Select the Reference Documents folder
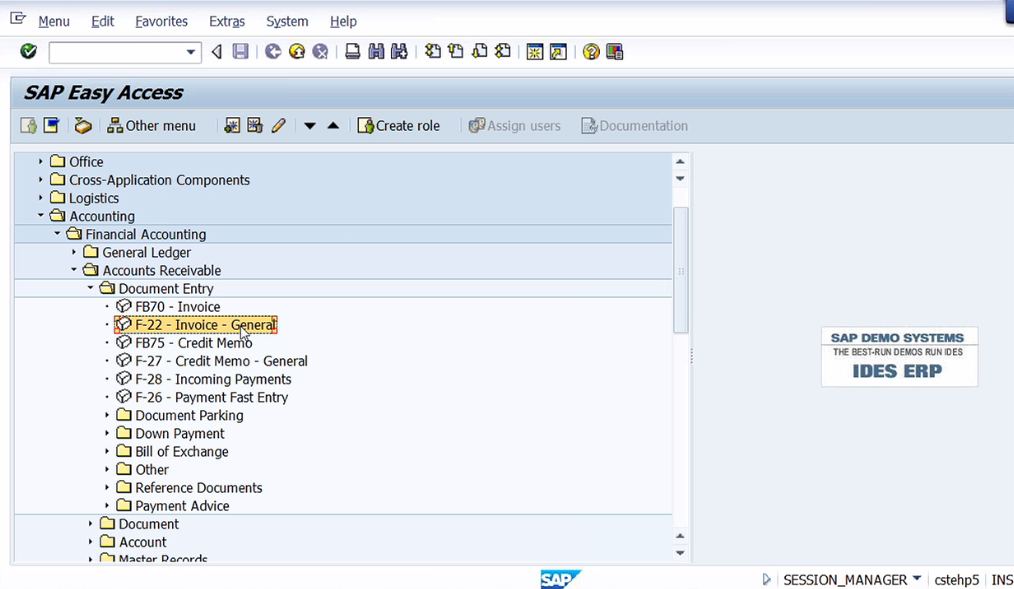Screen dimensions: 1014x589 [198, 487]
